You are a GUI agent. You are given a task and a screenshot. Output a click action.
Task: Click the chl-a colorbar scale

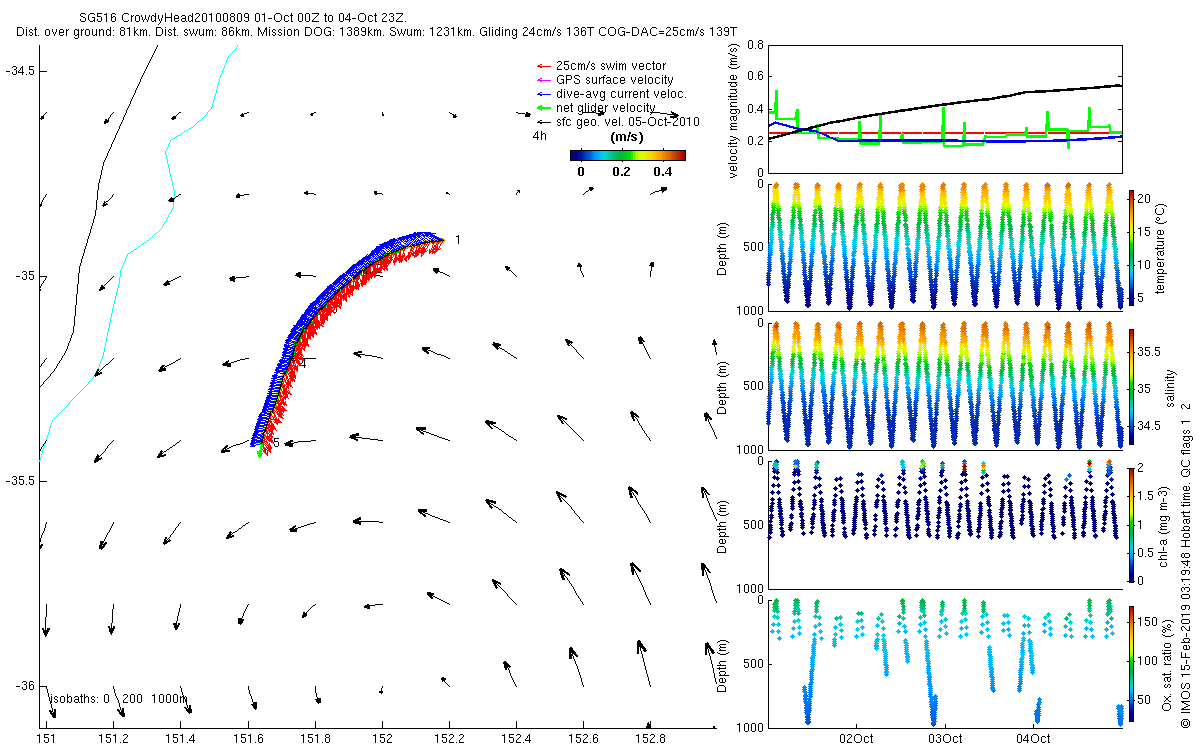coord(1131,524)
